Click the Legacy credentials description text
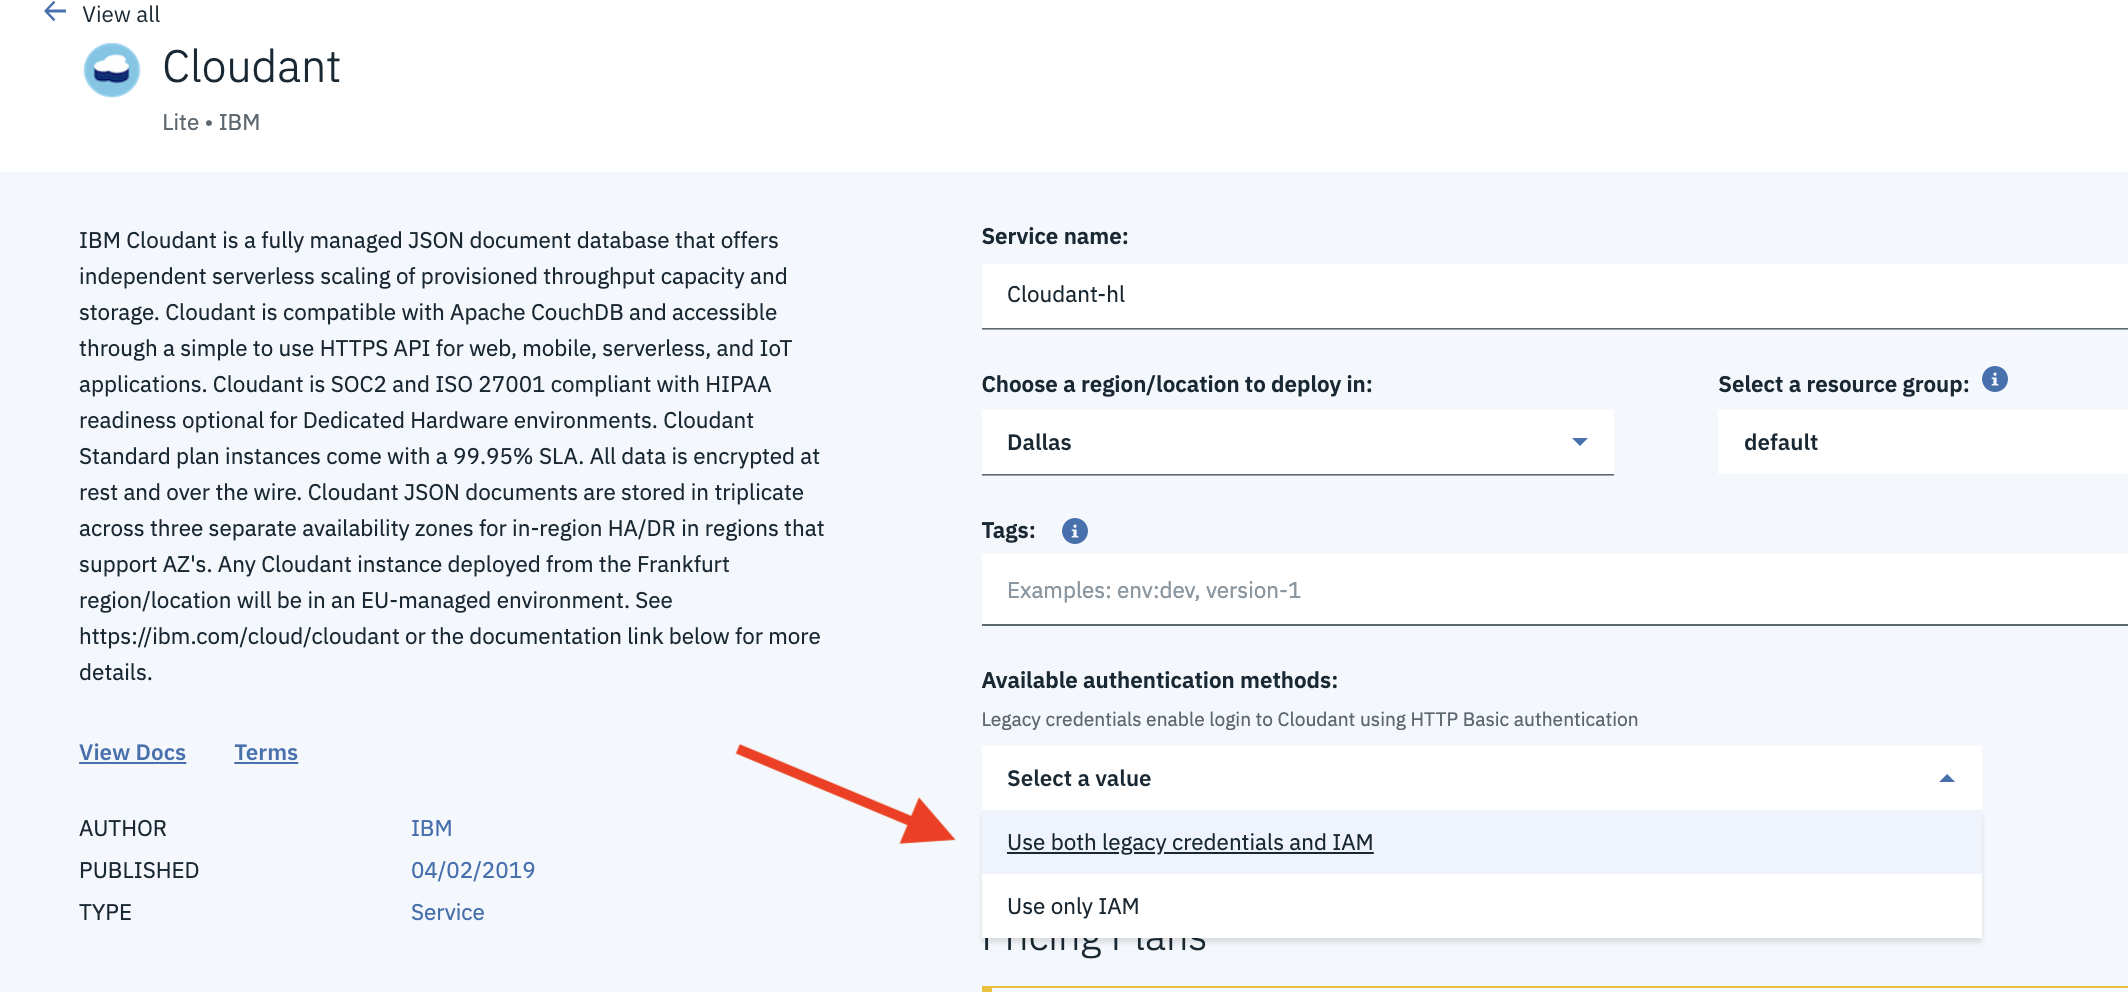Viewport: 2128px width, 992px height. click(x=1309, y=719)
